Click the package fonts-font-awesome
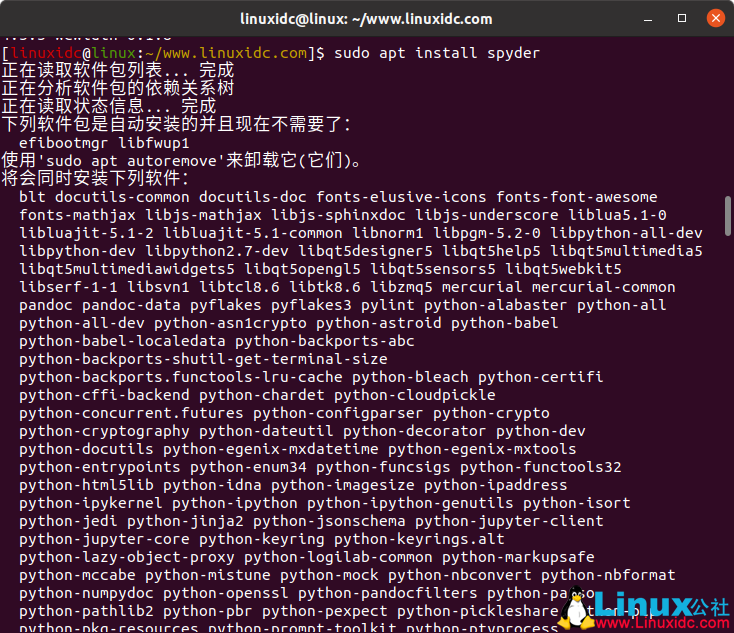734x633 pixels. coord(577,197)
